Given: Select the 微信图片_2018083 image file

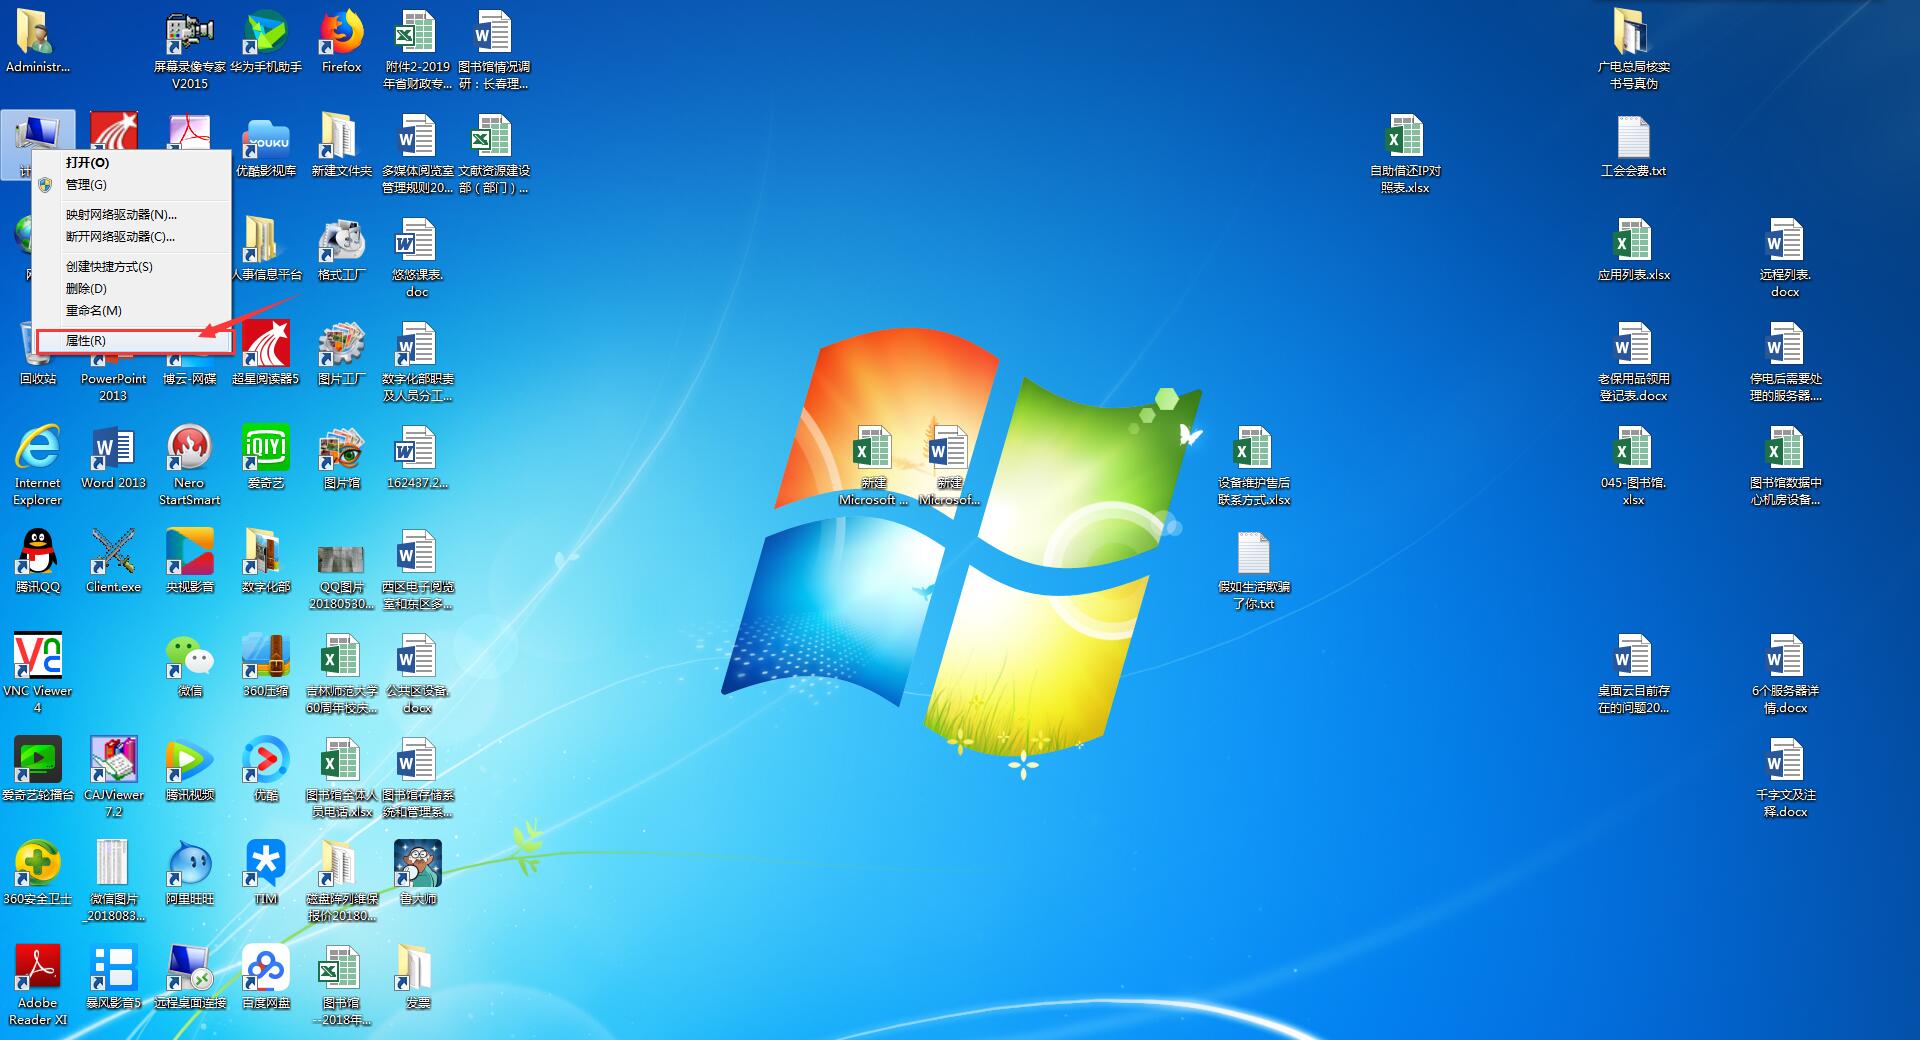Looking at the screenshot, I should point(114,882).
